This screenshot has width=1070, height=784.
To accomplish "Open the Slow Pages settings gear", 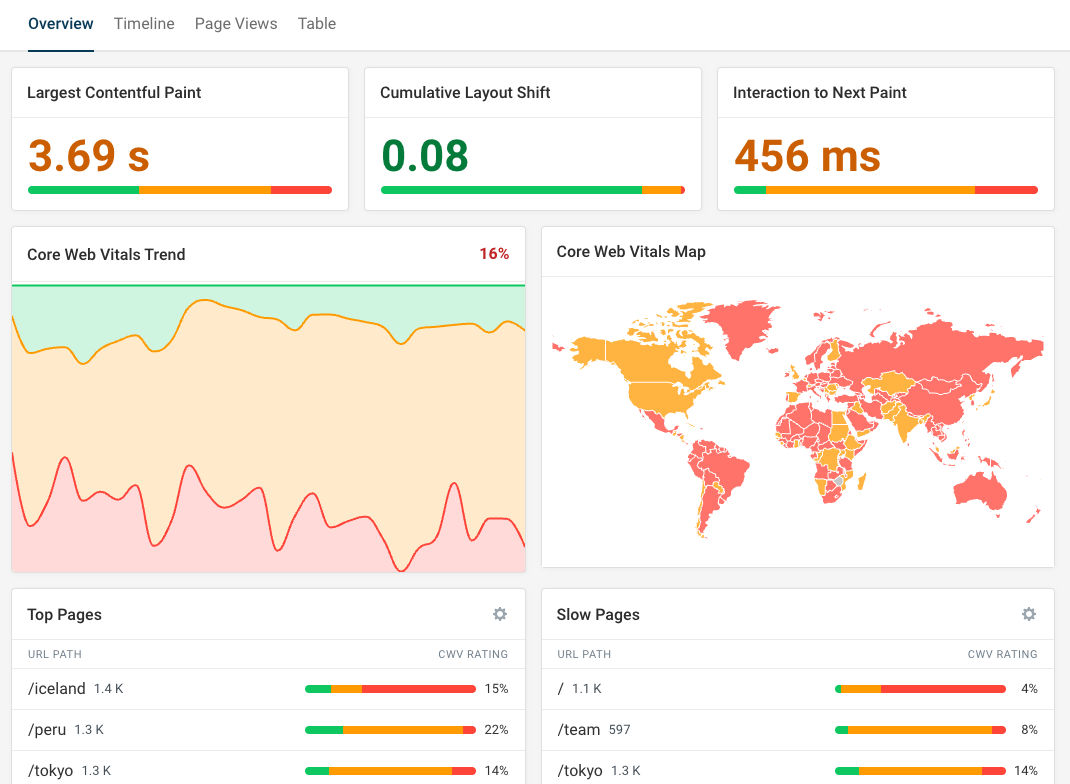I will click(1029, 614).
